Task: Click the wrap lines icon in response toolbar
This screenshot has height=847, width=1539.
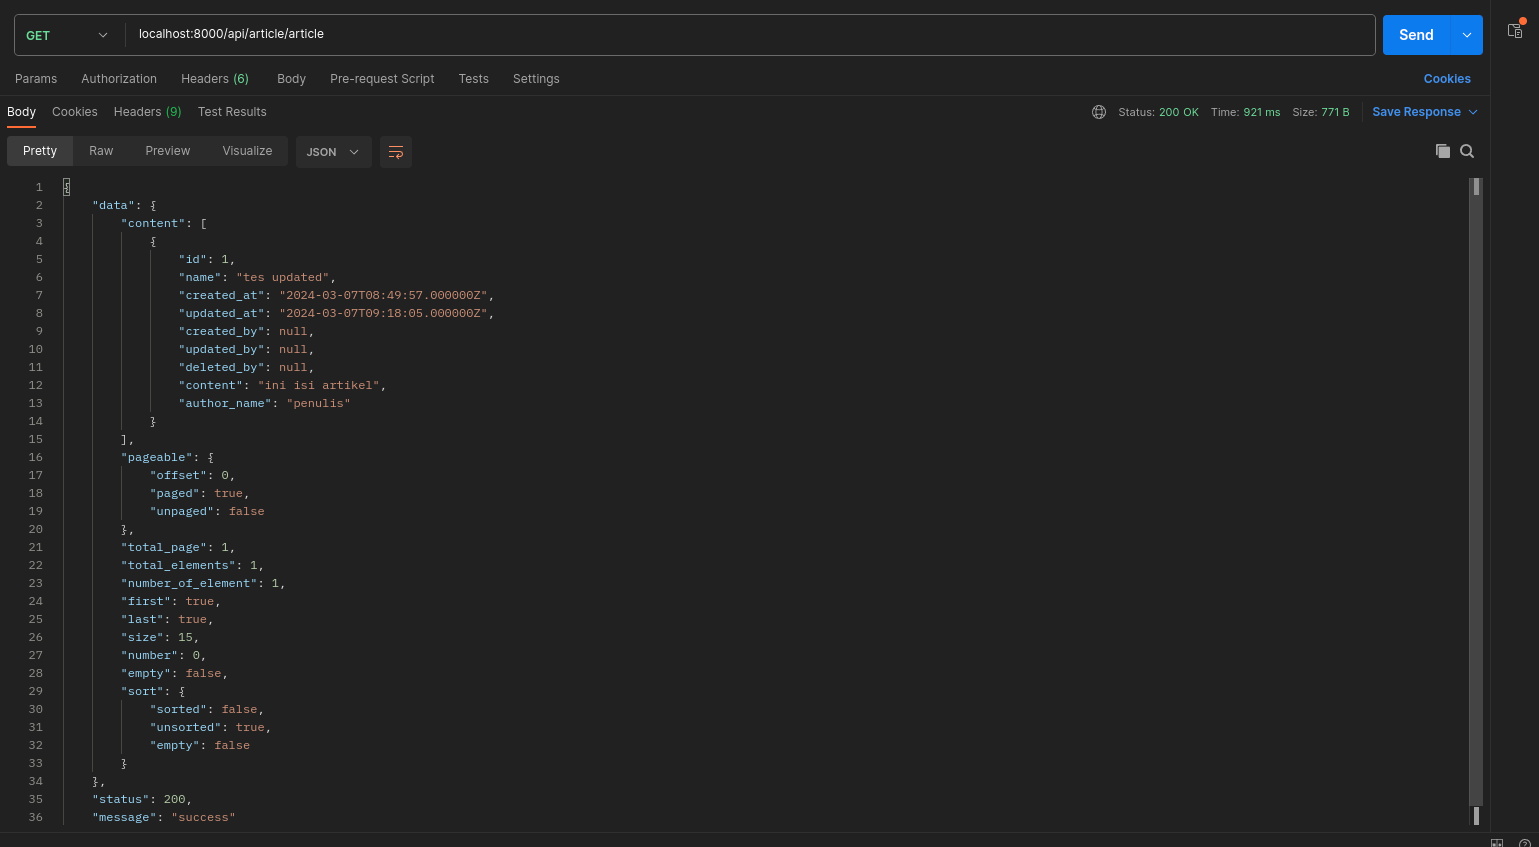Action: pos(396,152)
